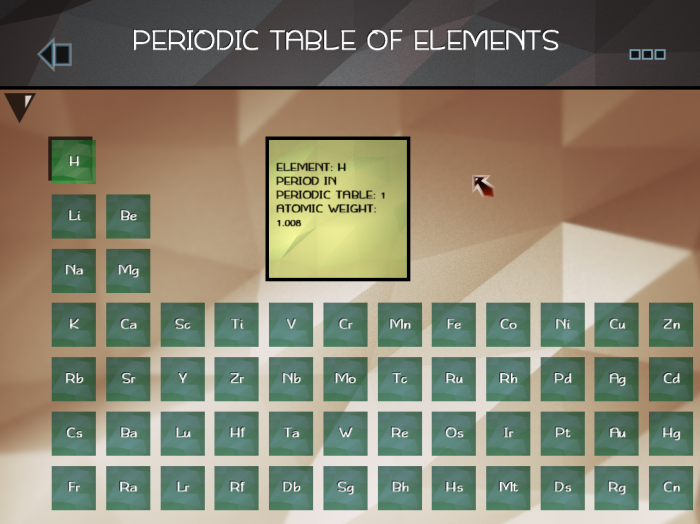Viewport: 700px width, 524px height.
Task: Open the Mt element tile
Action: pyautogui.click(x=508, y=488)
